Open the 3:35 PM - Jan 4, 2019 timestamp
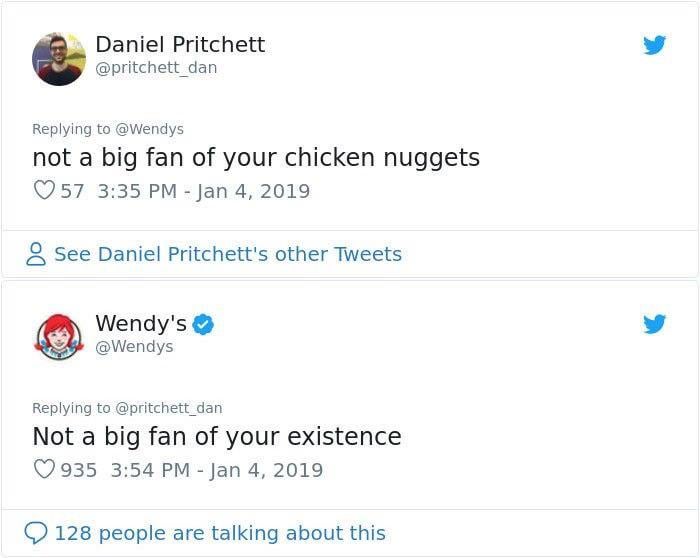Screen dimensions: 700x558 [204, 191]
